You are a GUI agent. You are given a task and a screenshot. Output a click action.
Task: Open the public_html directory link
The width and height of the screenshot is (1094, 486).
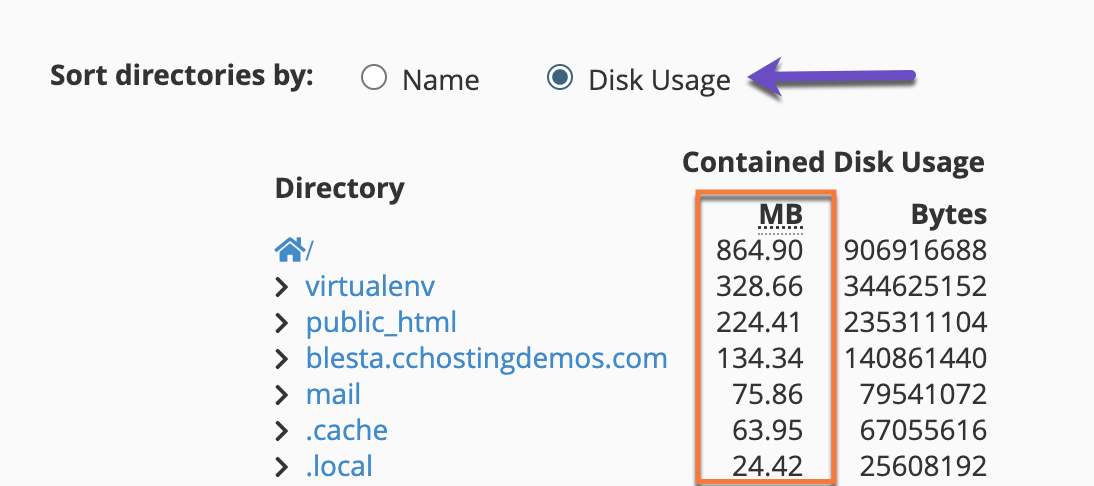click(x=381, y=323)
